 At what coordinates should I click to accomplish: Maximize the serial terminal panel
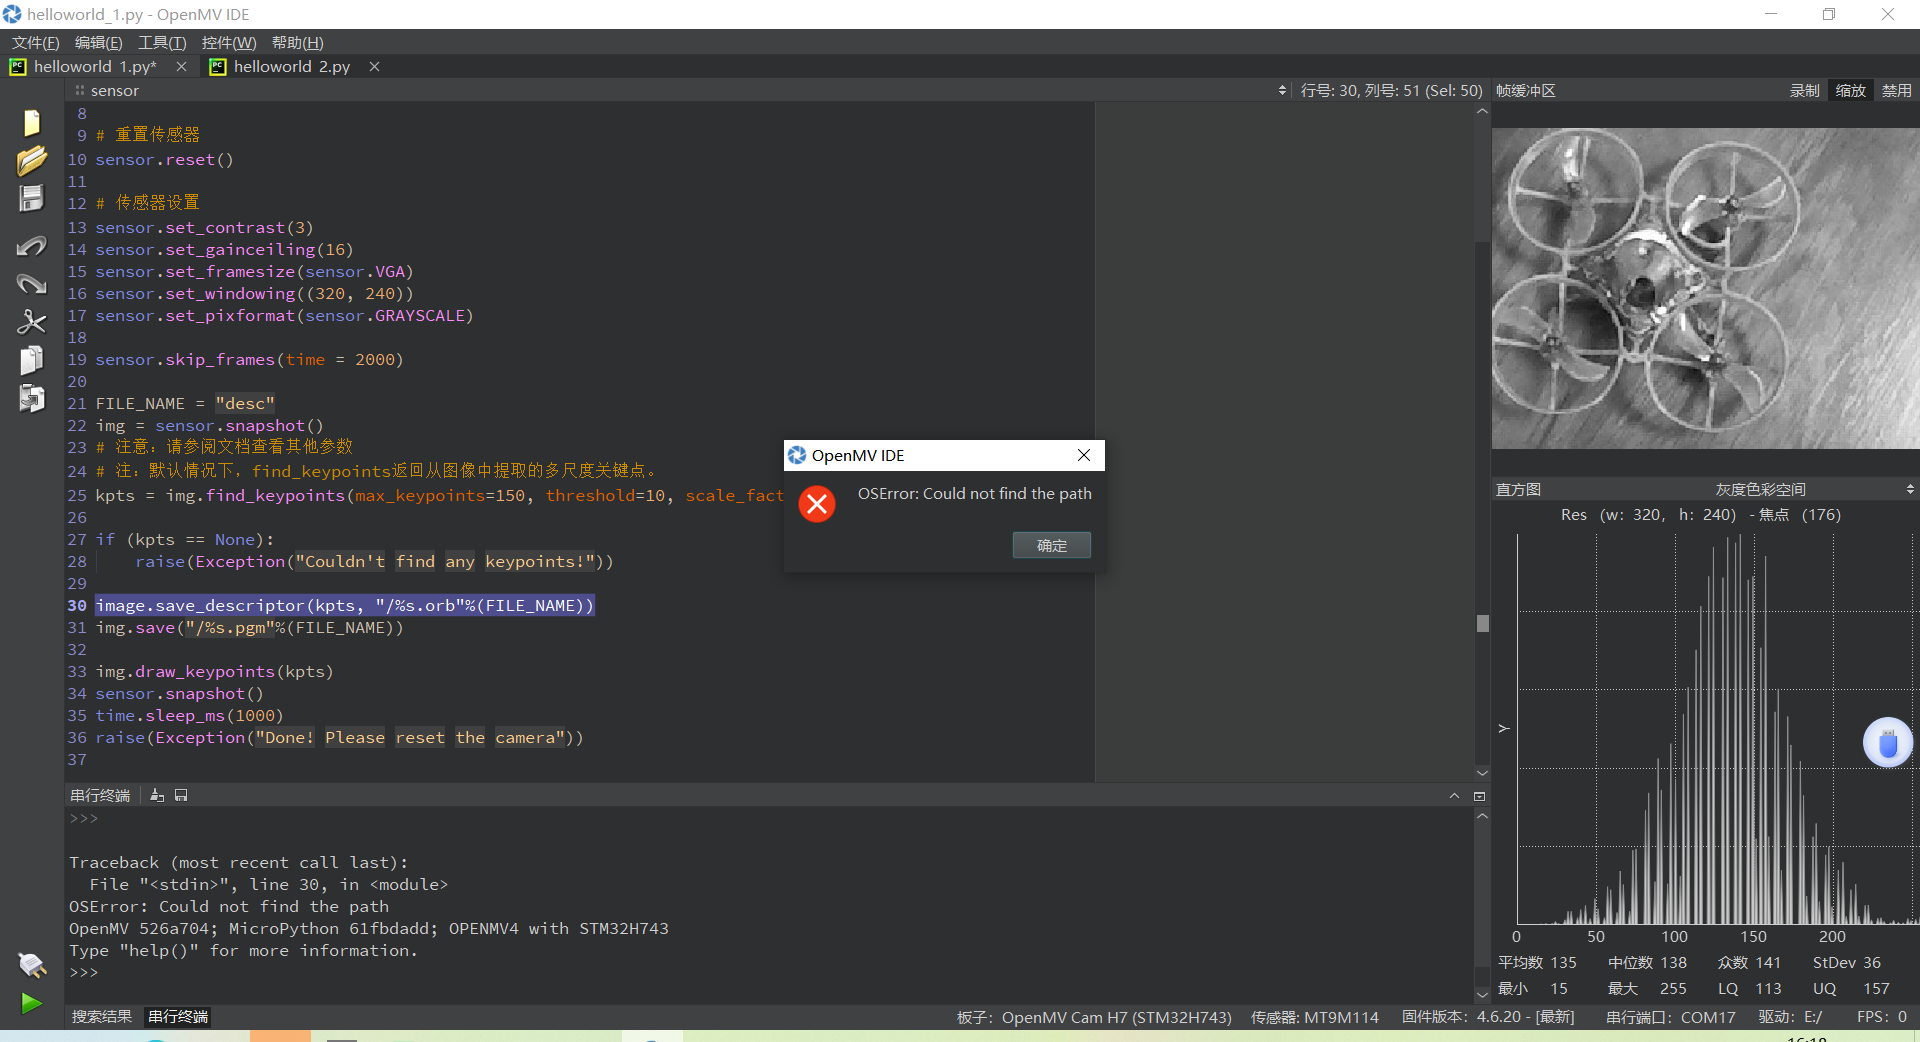(x=1479, y=796)
